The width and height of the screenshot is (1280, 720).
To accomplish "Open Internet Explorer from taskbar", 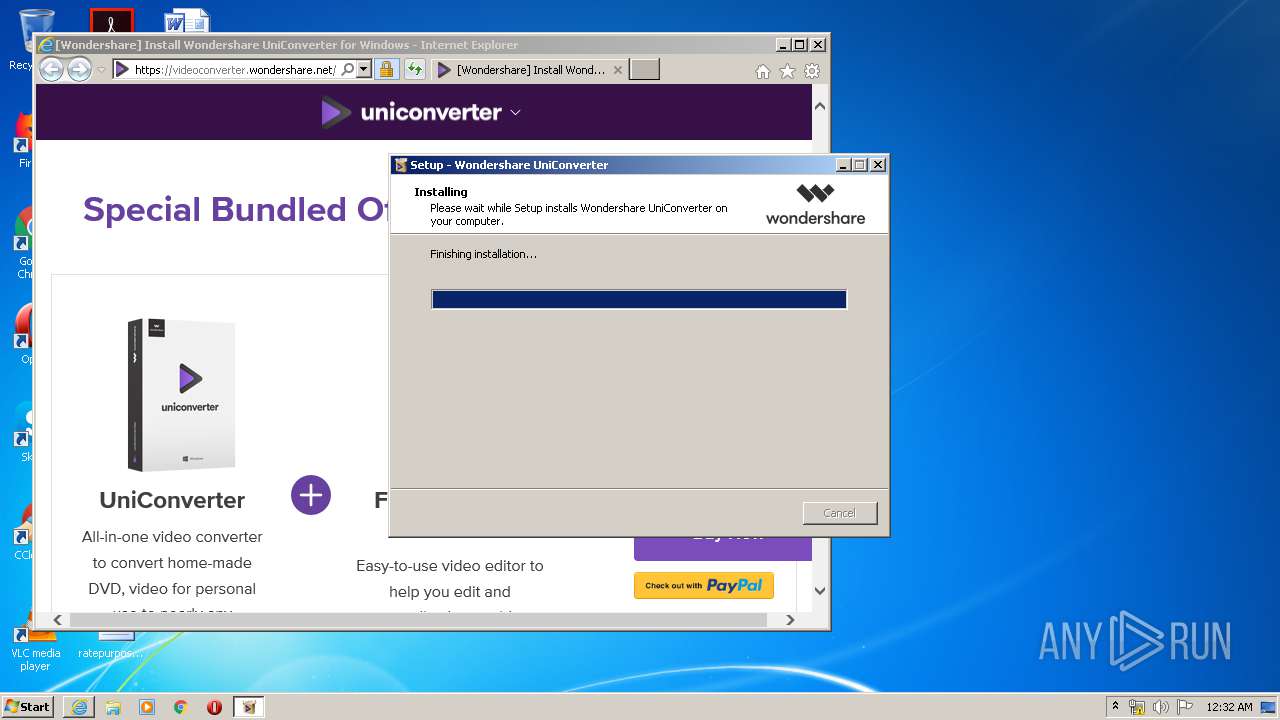I will coord(79,707).
